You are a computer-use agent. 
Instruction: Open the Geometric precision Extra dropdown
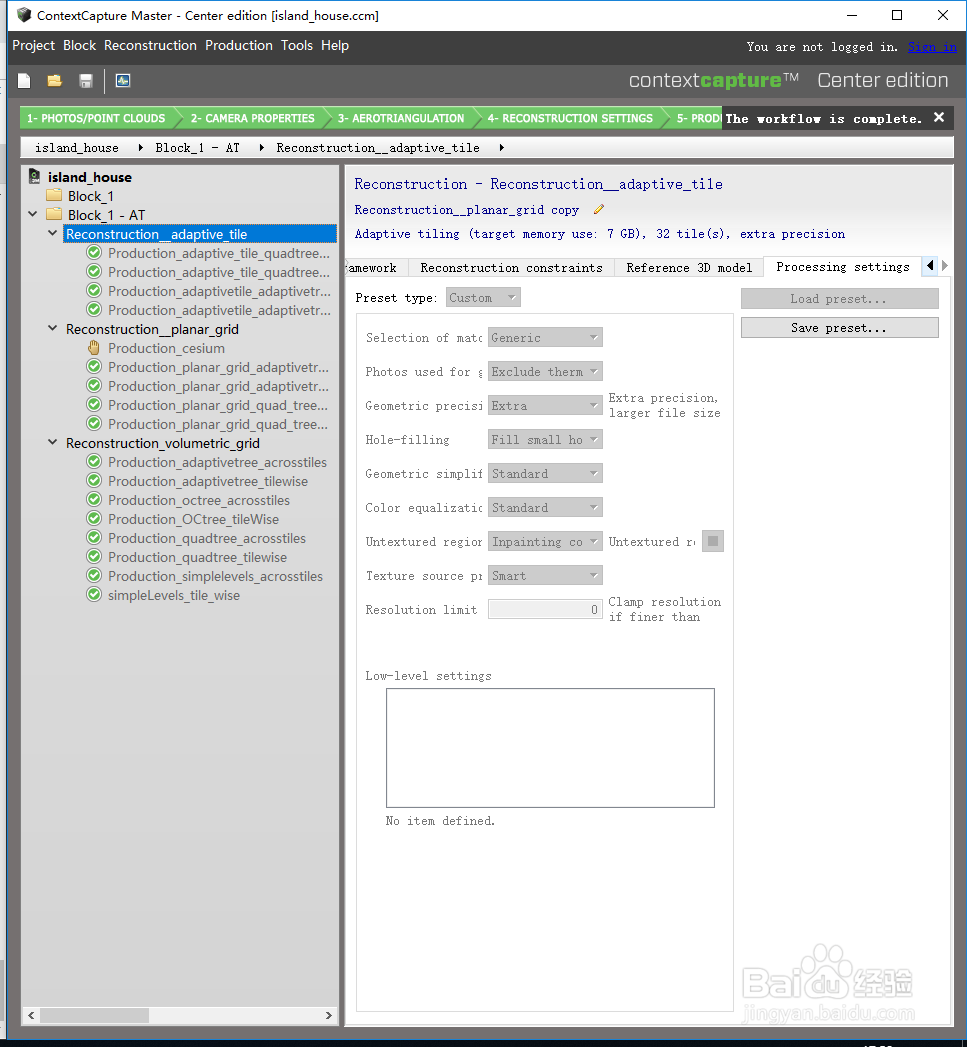click(545, 405)
